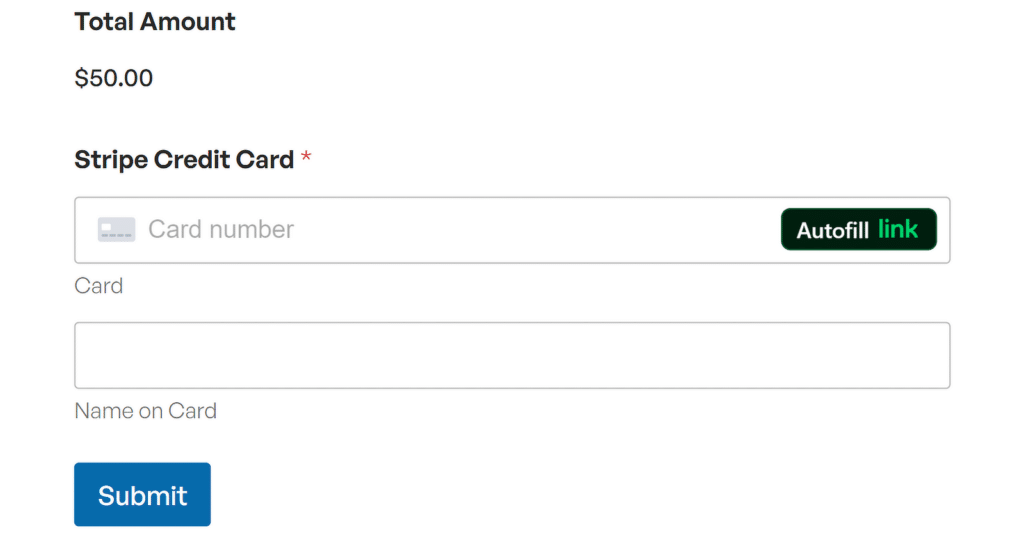Viewport: 1024px width, 534px height.
Task: Click the credit card icon in the card field
Action: (116, 230)
